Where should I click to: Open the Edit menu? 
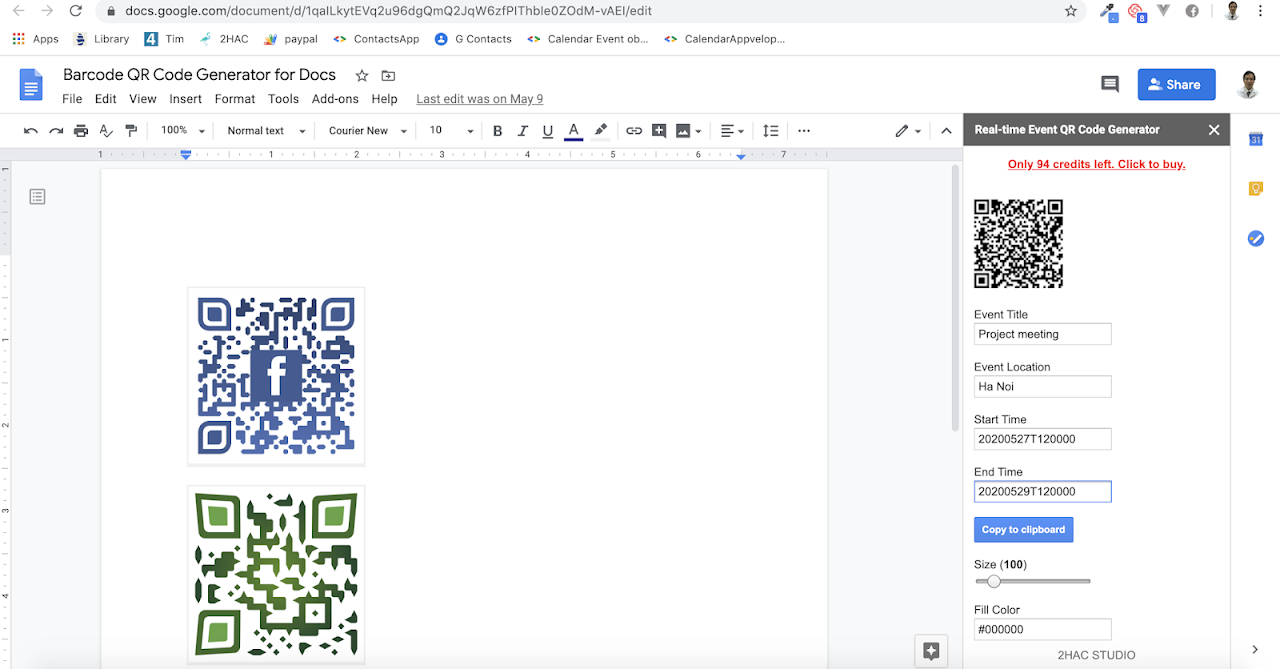[106, 99]
